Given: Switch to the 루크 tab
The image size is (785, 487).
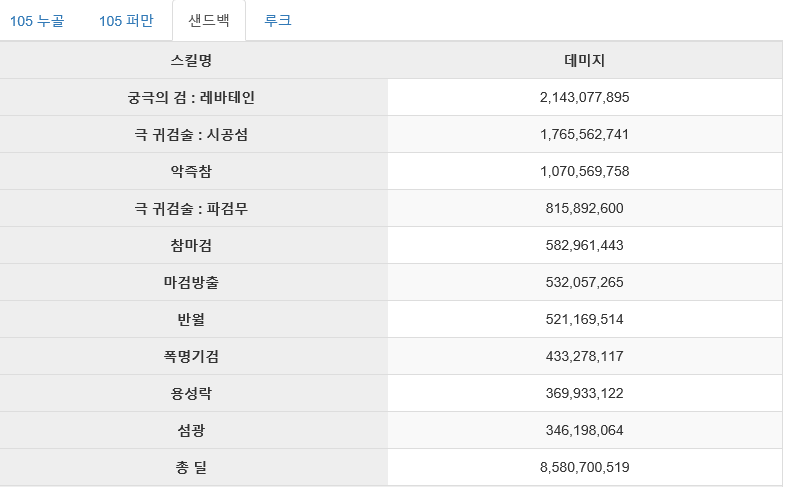Looking at the screenshot, I should [277, 21].
